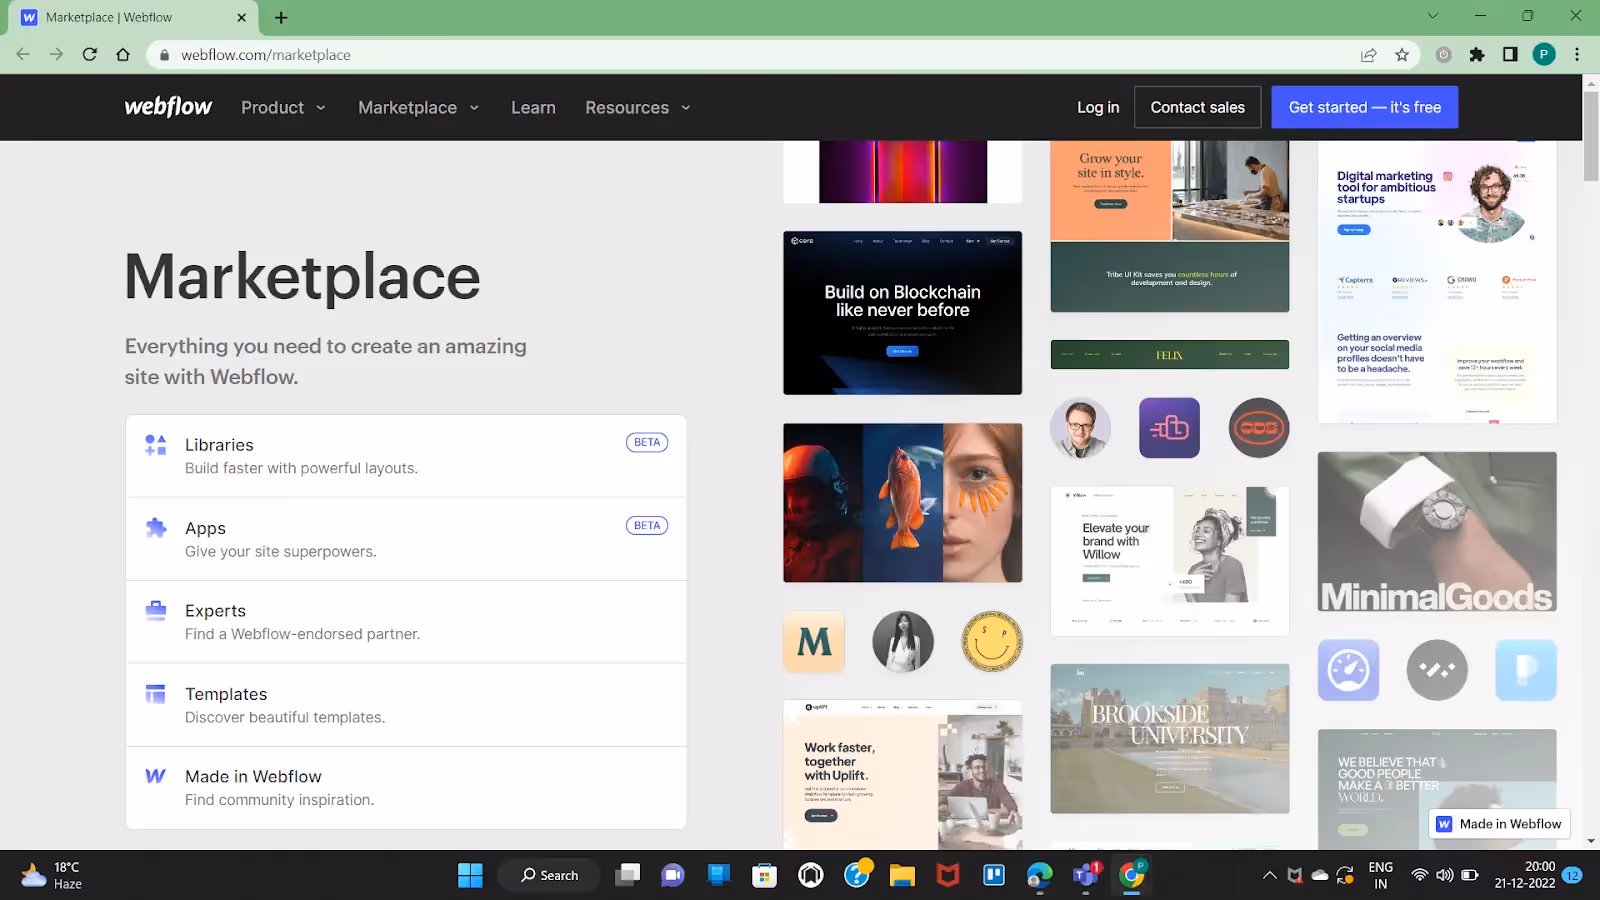Open Elevate your brand with Willow thumbnail

(x=1169, y=561)
